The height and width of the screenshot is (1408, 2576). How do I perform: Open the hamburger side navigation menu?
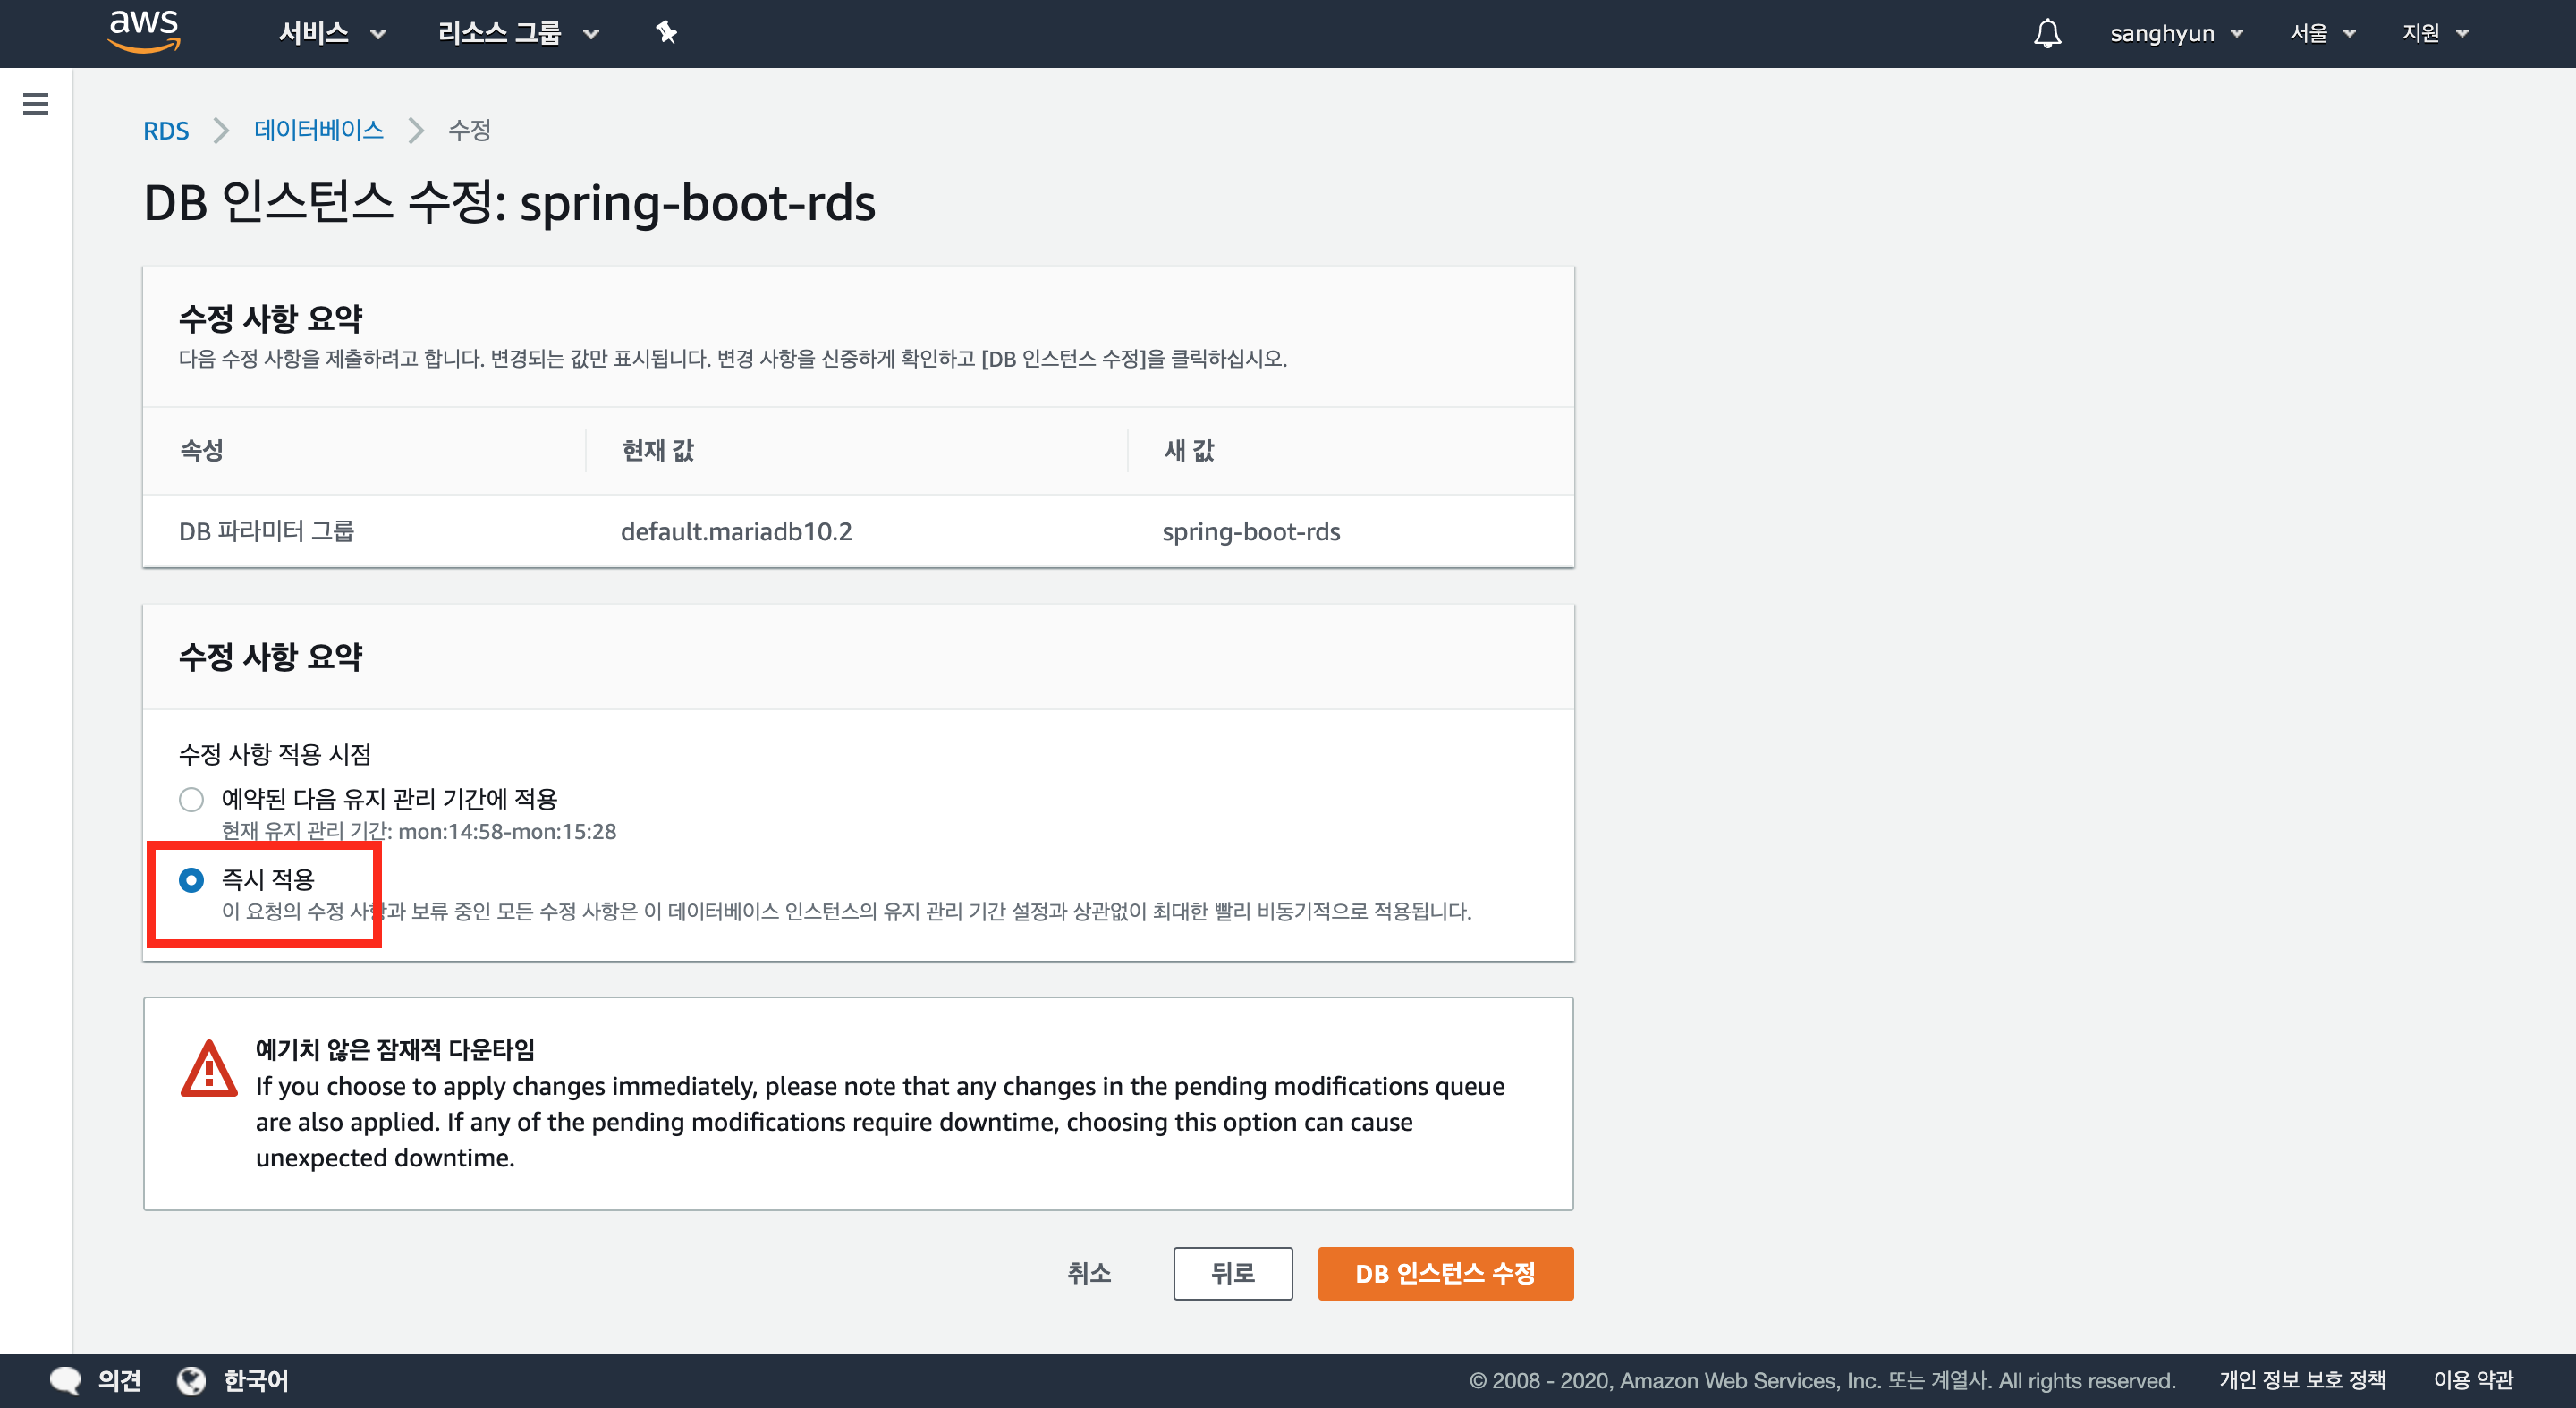36,104
